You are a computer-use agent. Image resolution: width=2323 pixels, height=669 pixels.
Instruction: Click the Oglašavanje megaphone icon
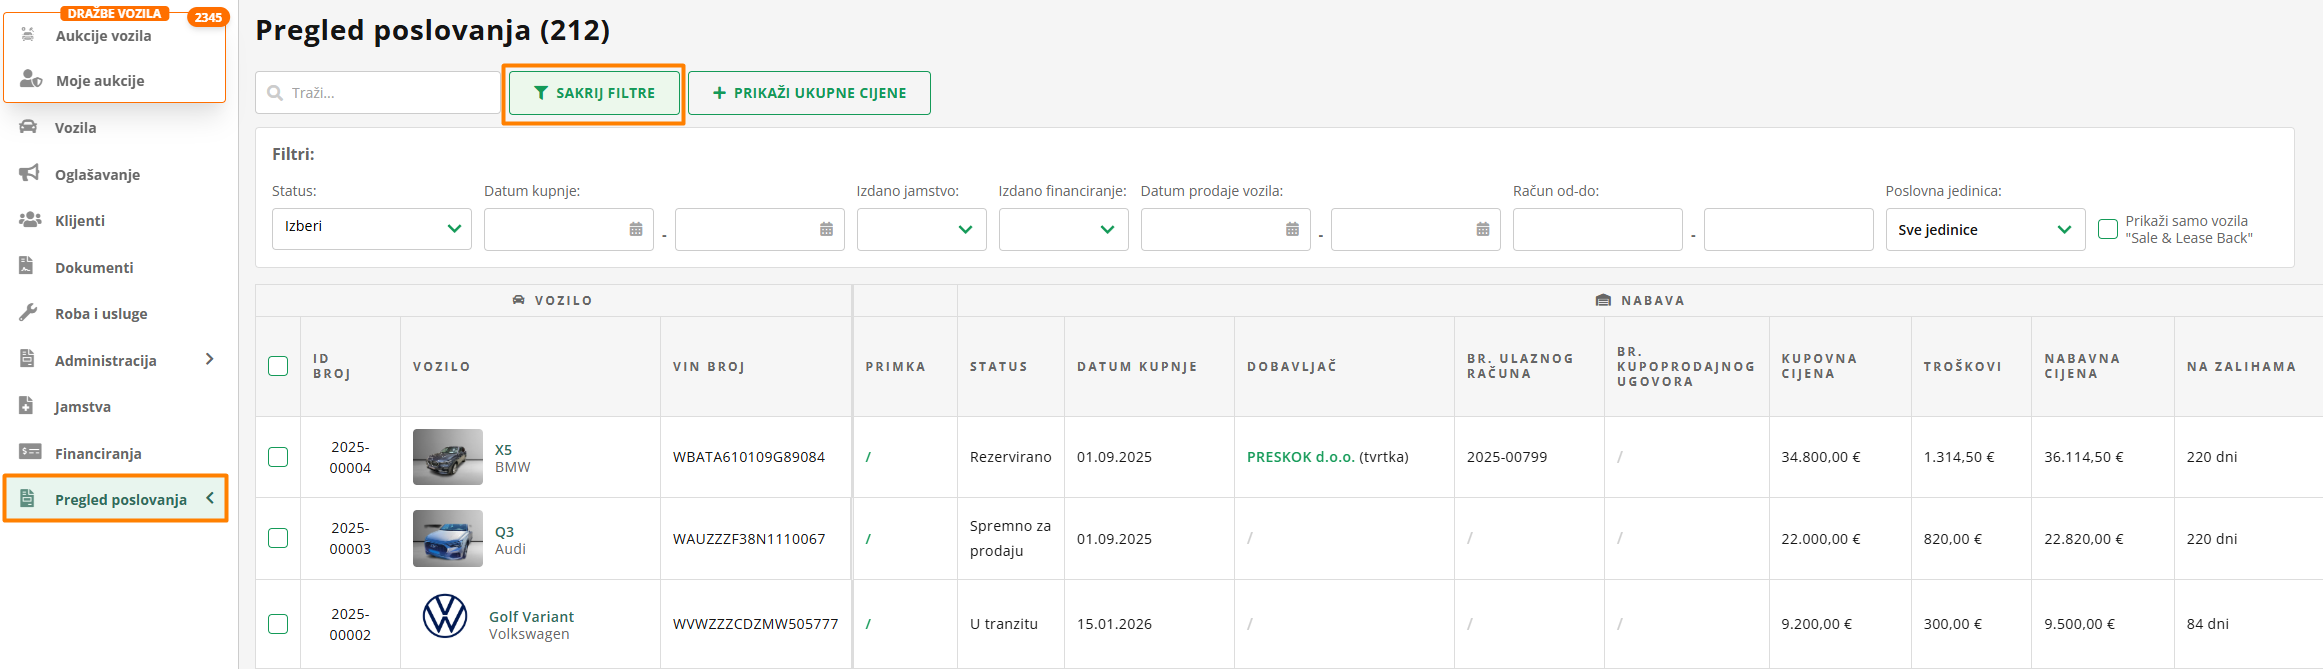[29, 173]
